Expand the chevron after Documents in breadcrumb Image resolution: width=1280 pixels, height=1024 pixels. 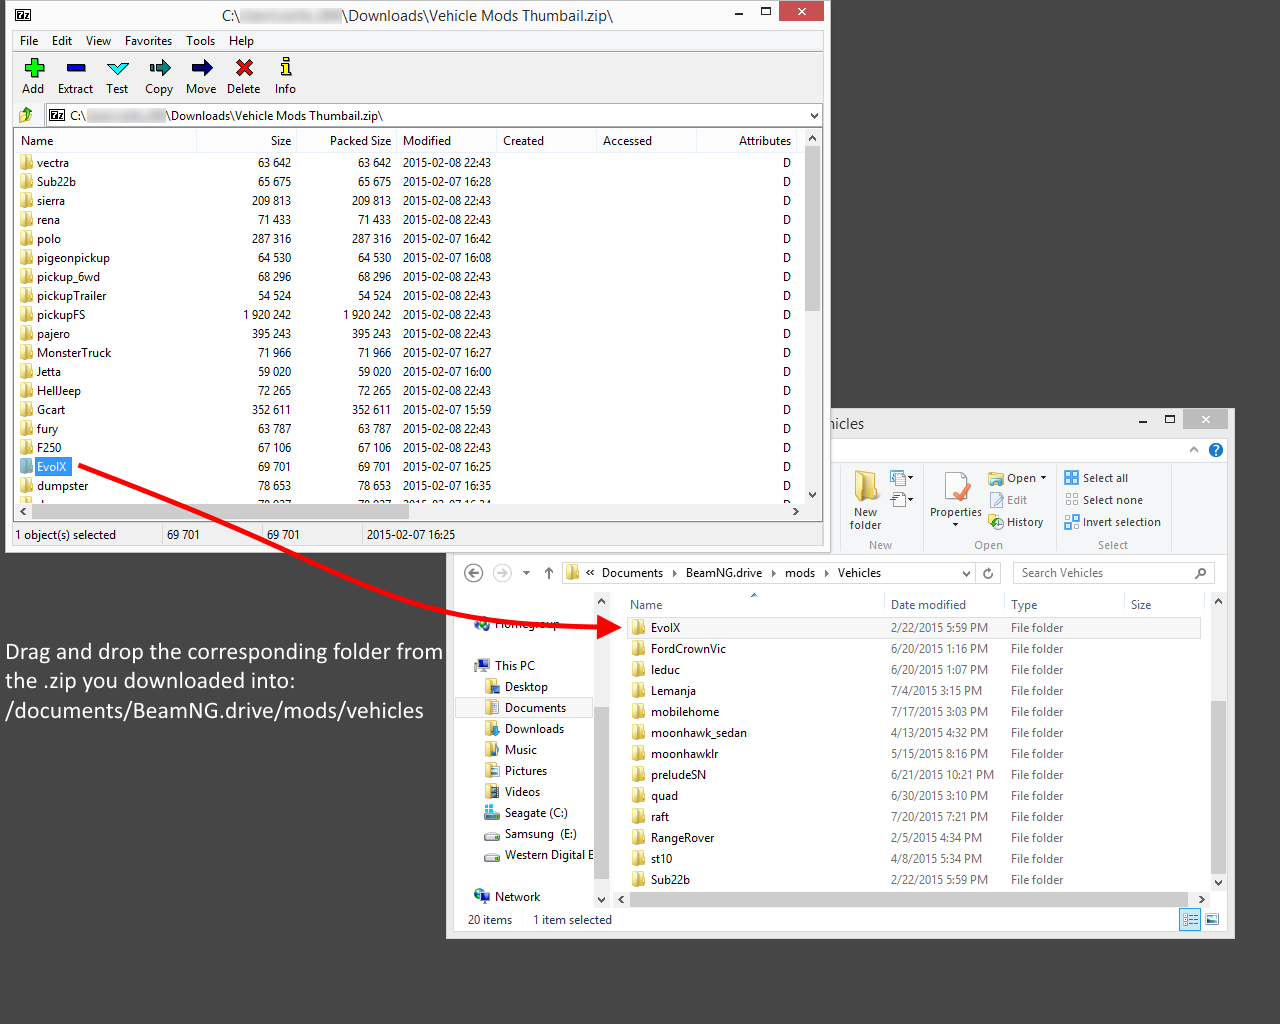click(675, 573)
